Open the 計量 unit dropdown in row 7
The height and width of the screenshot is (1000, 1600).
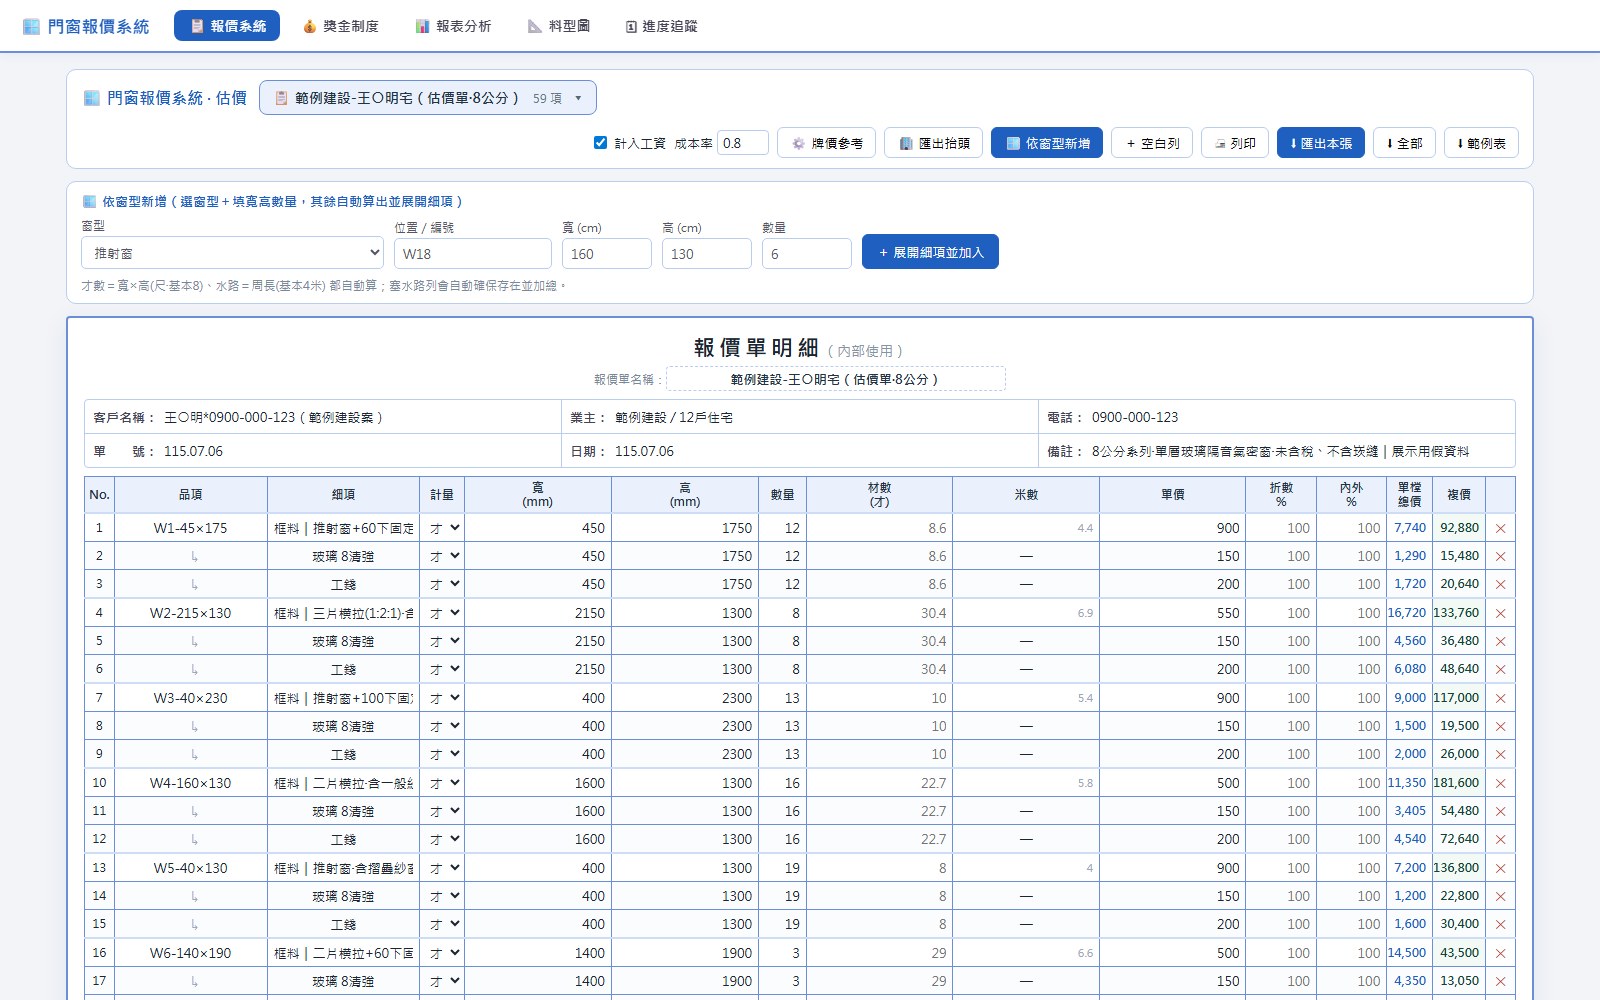pyautogui.click(x=443, y=698)
